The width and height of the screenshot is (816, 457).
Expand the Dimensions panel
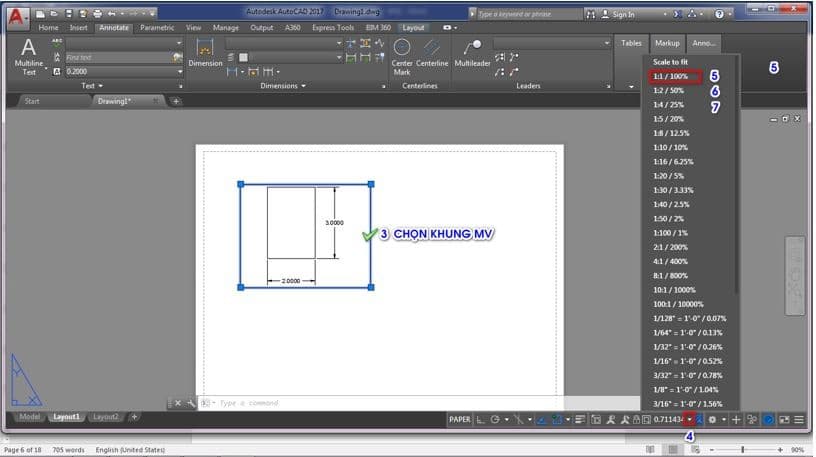point(283,86)
